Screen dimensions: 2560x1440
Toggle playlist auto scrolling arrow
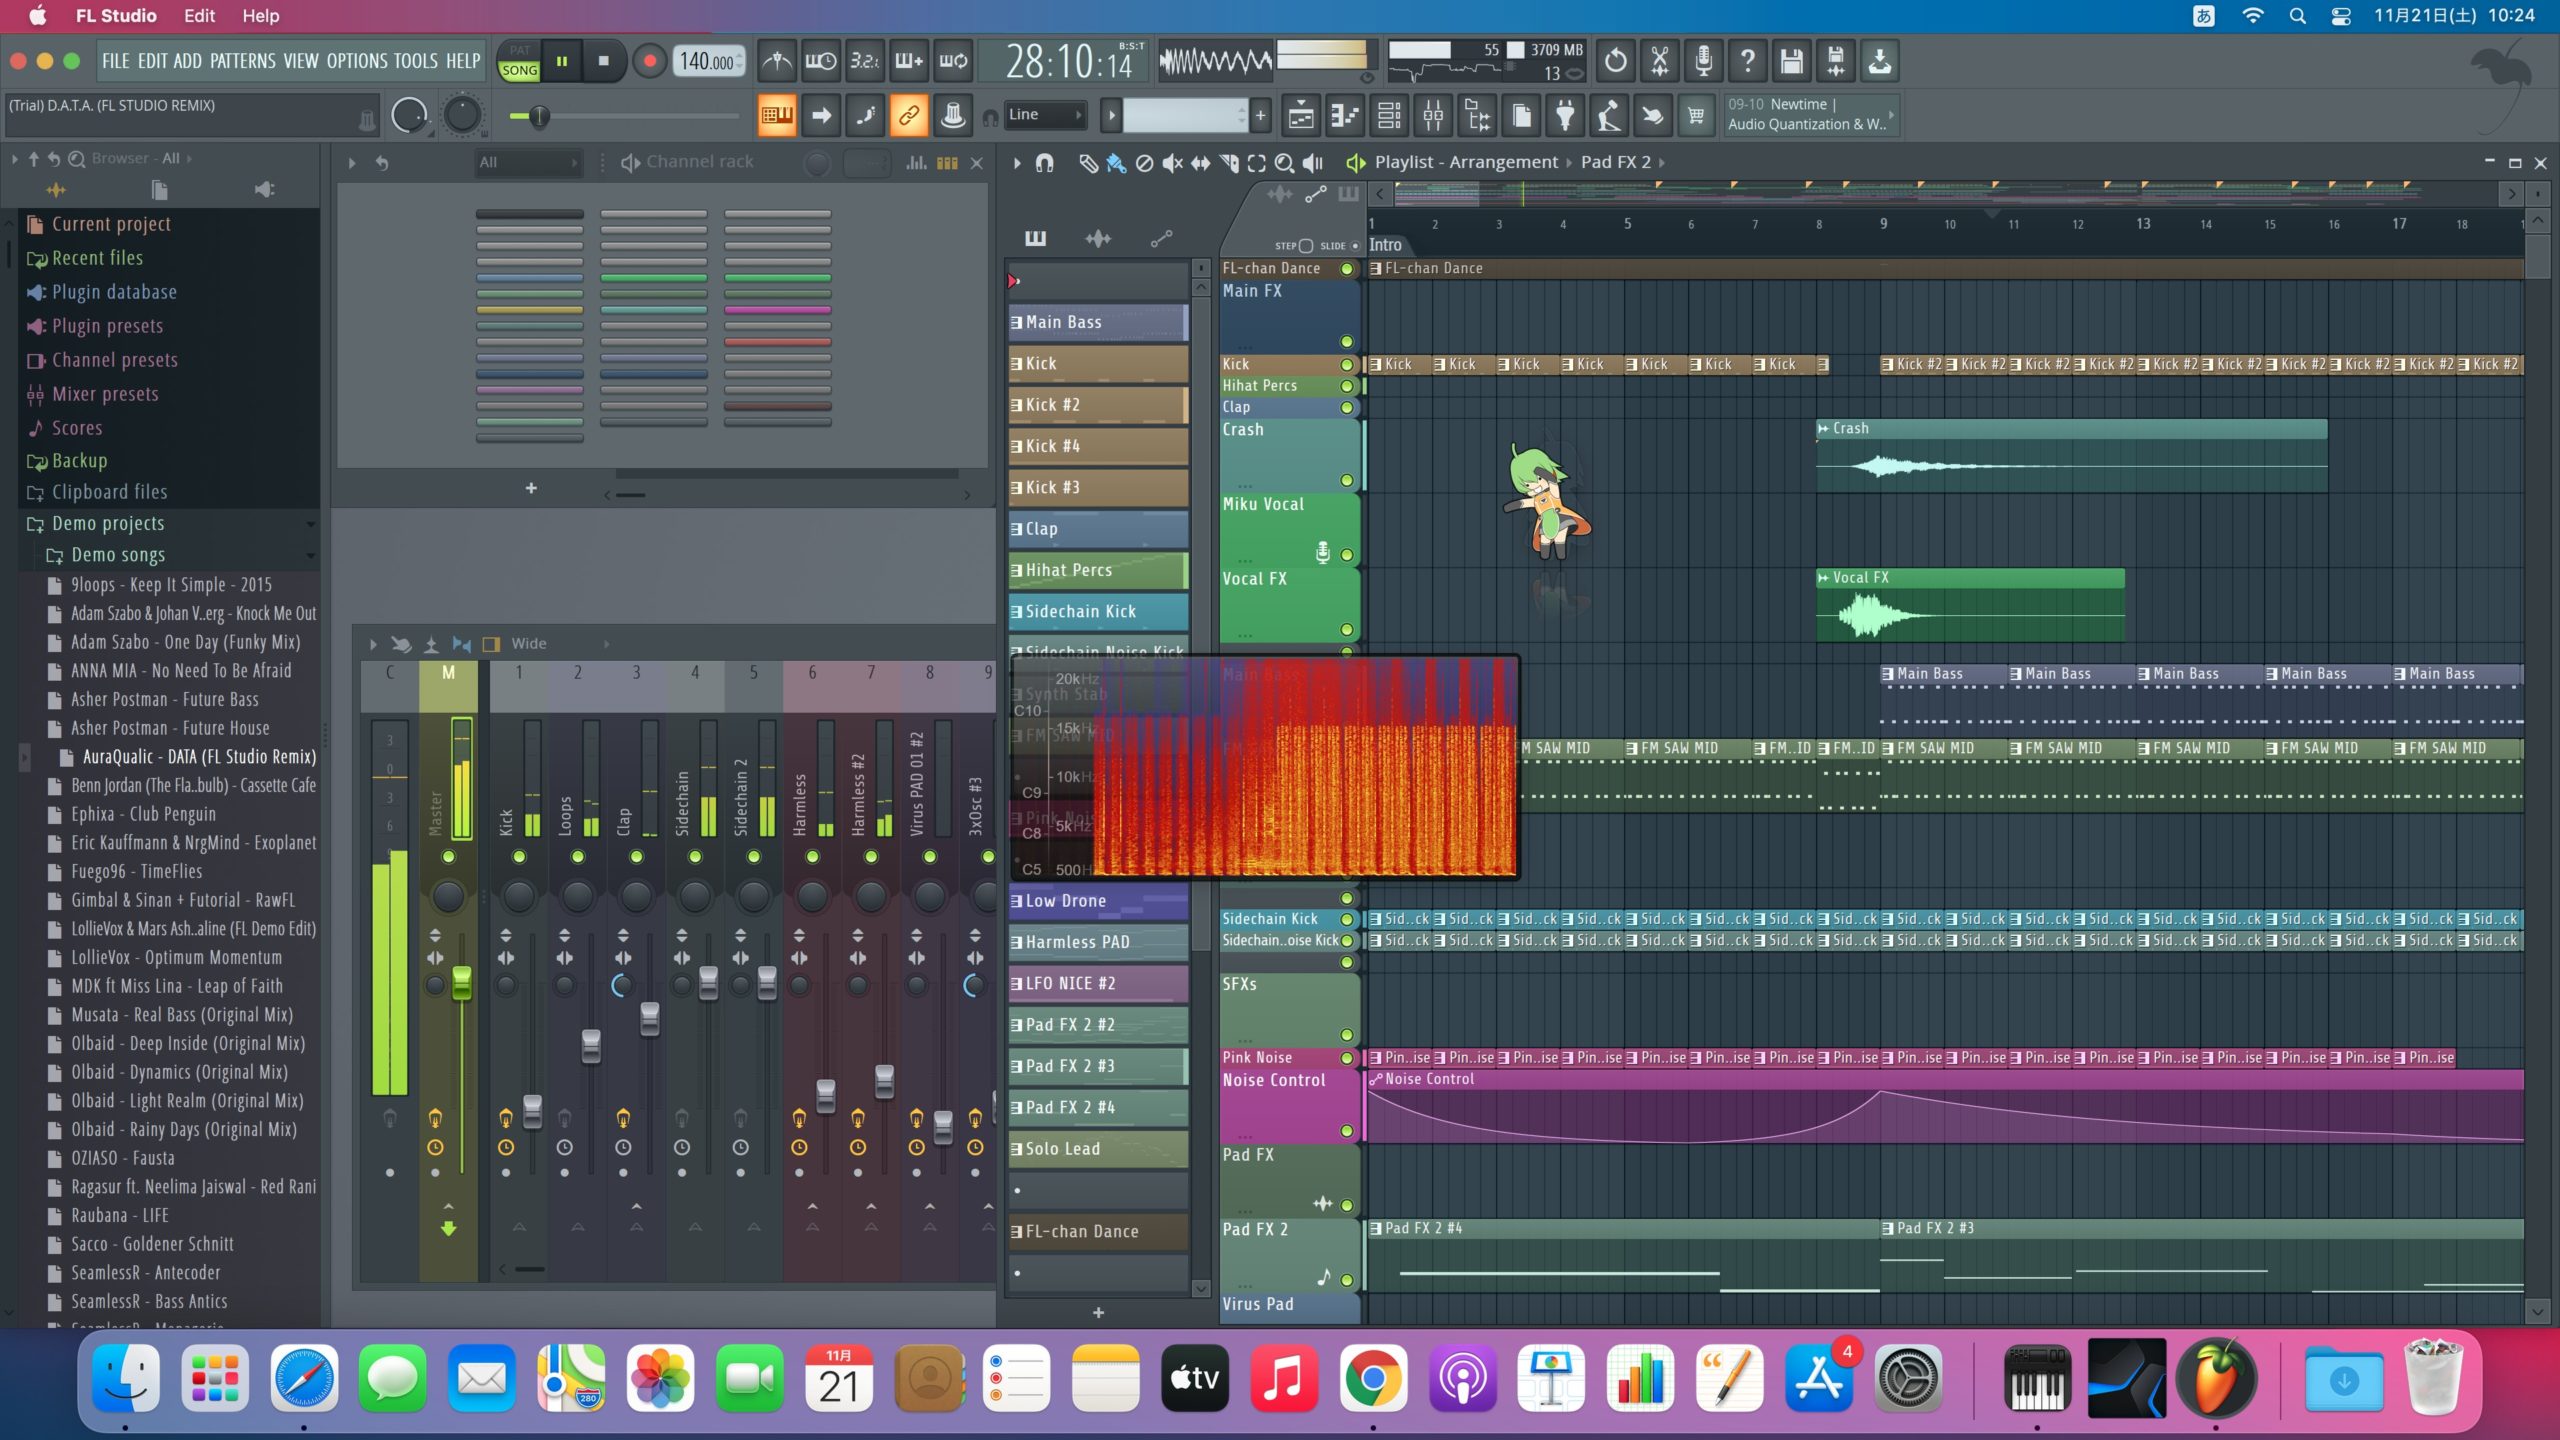click(x=821, y=116)
